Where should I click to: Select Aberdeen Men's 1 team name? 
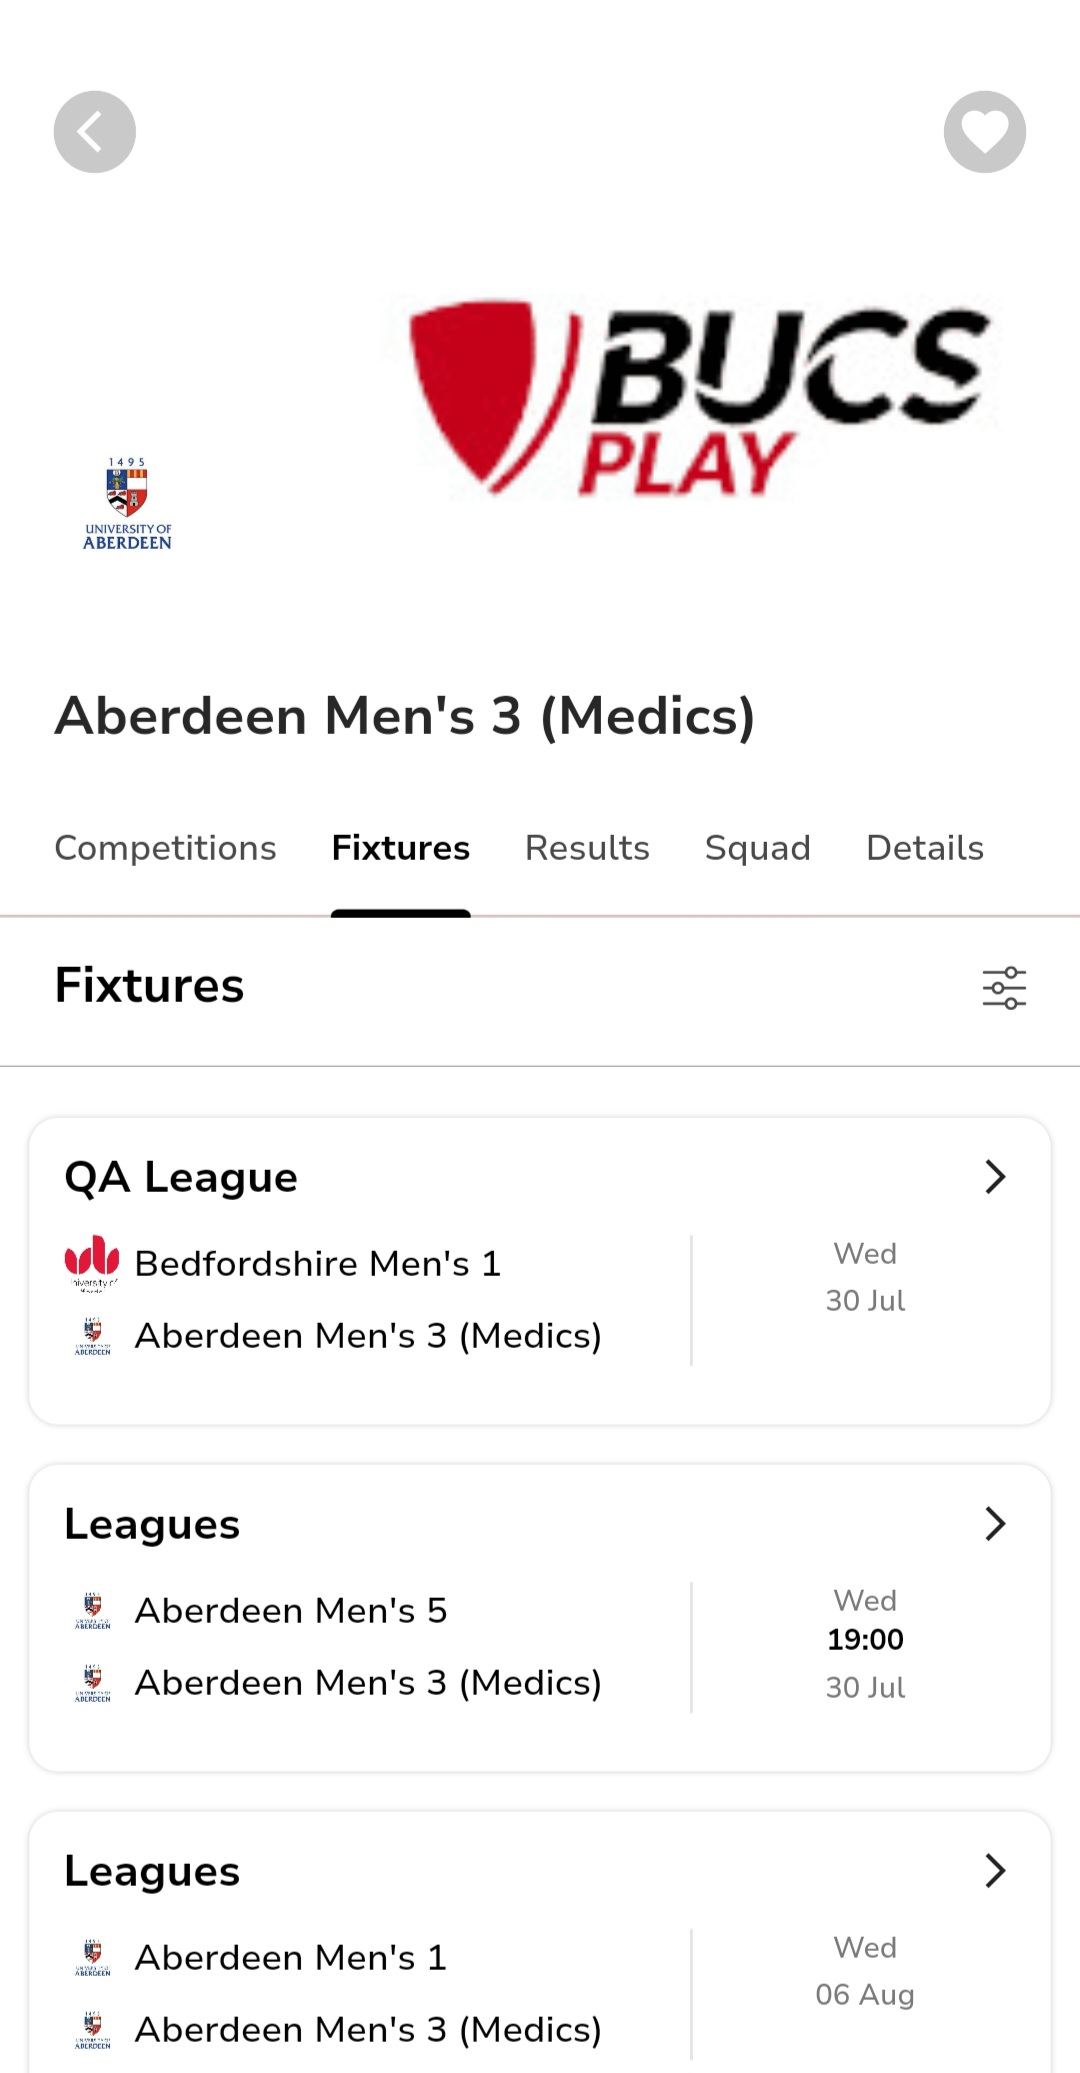[x=290, y=1958]
